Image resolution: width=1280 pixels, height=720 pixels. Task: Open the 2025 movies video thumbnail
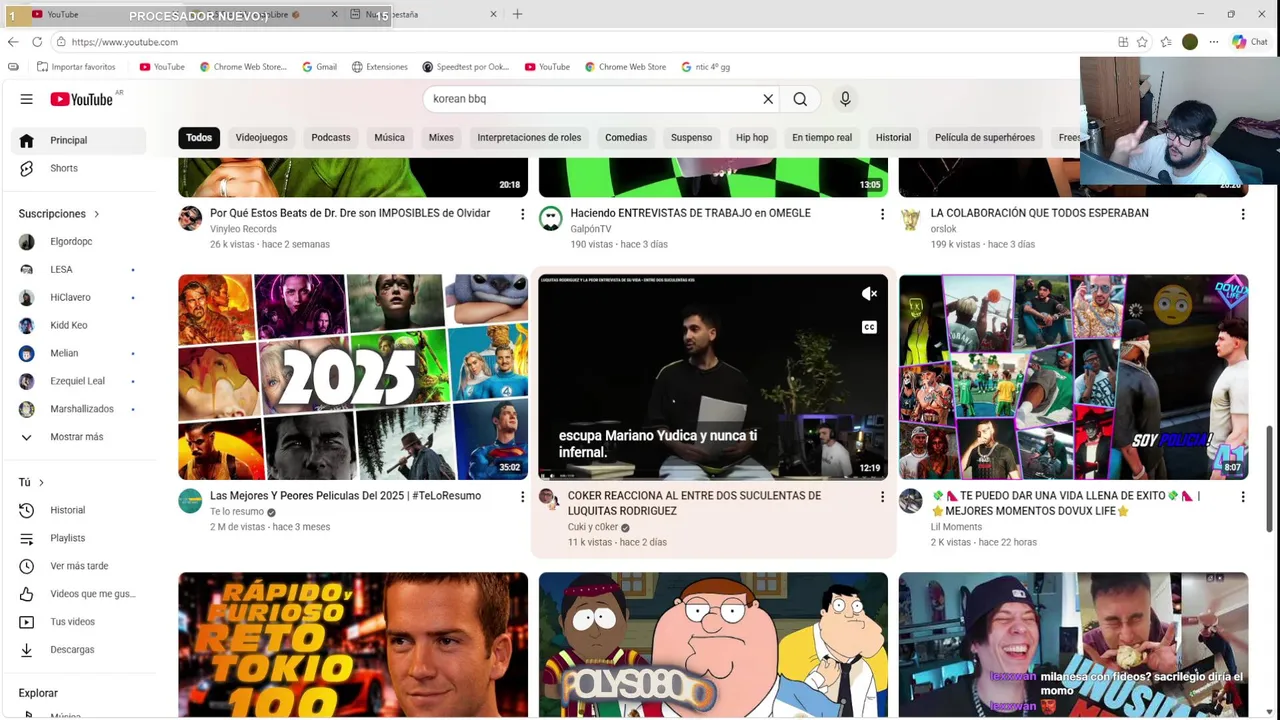353,377
